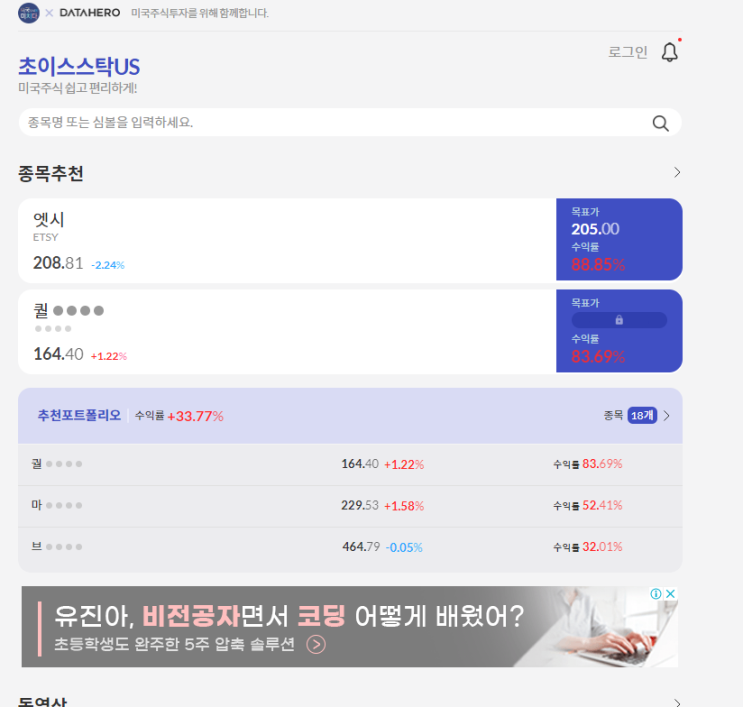Click the 초이스스탁US site title

[x=79, y=67]
